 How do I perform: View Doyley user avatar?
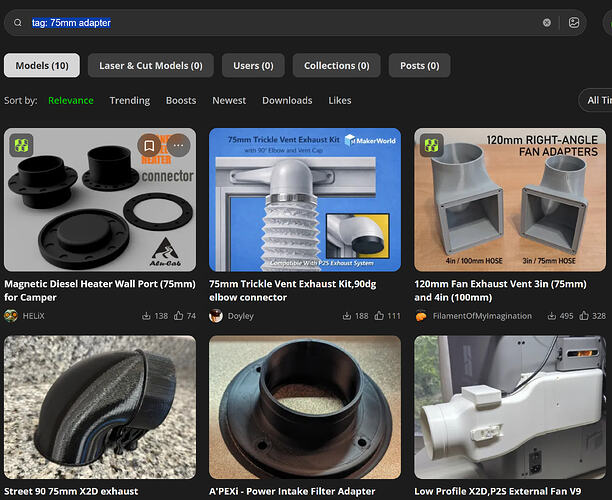coord(216,316)
